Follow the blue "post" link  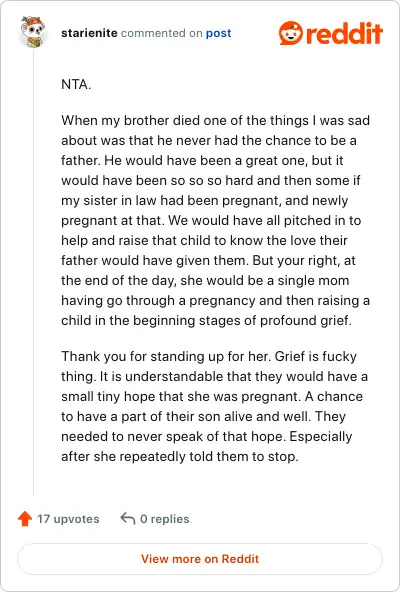[x=218, y=33]
